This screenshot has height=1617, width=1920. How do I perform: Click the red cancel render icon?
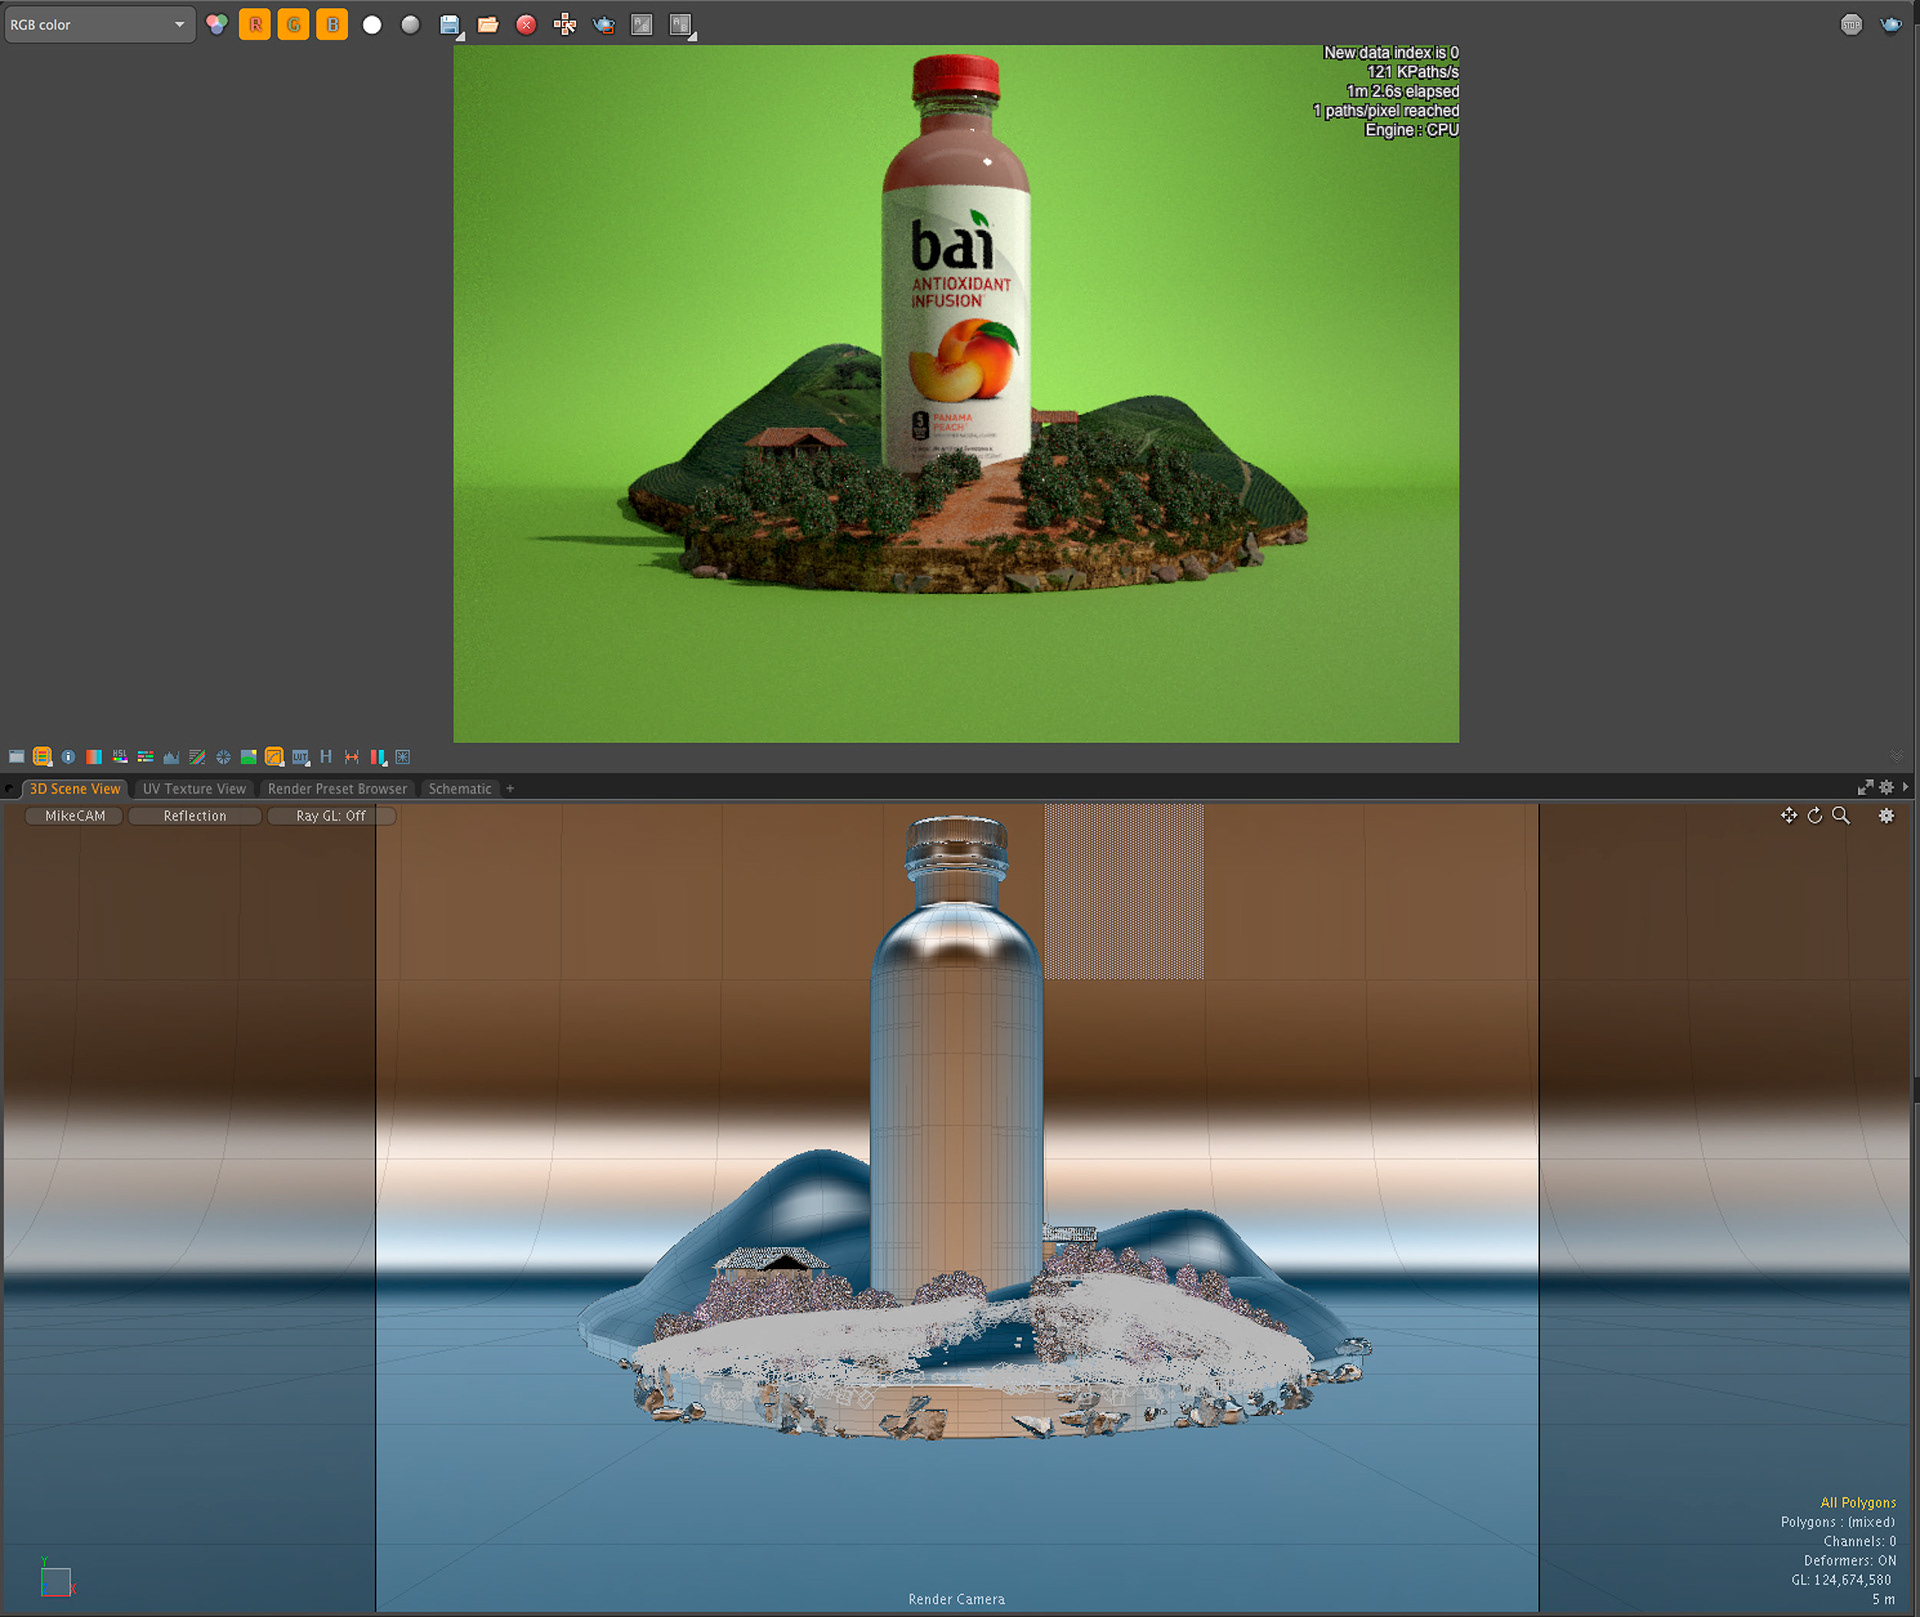pos(526,25)
